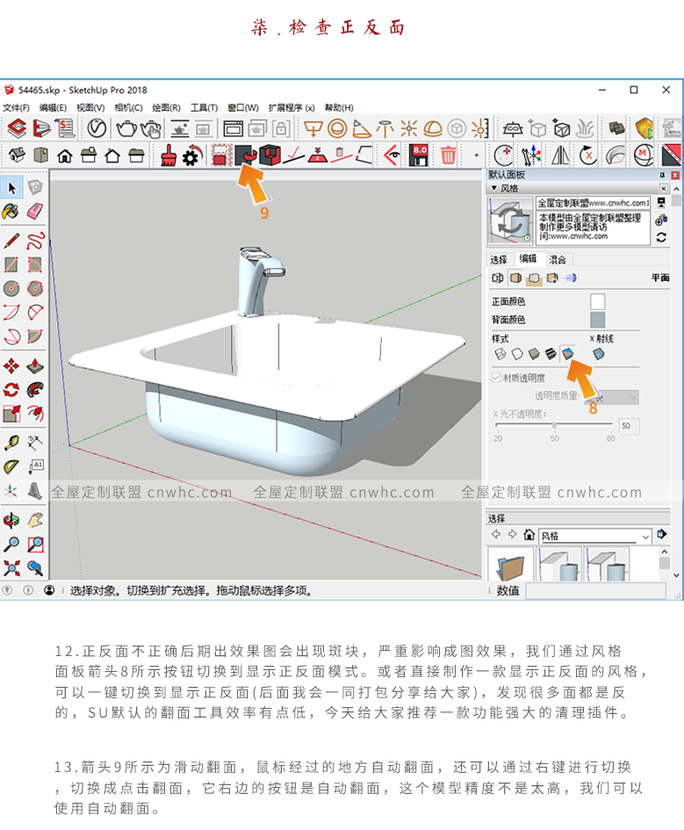
Task: Click the X-ray opacity slider handle
Action: pyautogui.click(x=554, y=425)
